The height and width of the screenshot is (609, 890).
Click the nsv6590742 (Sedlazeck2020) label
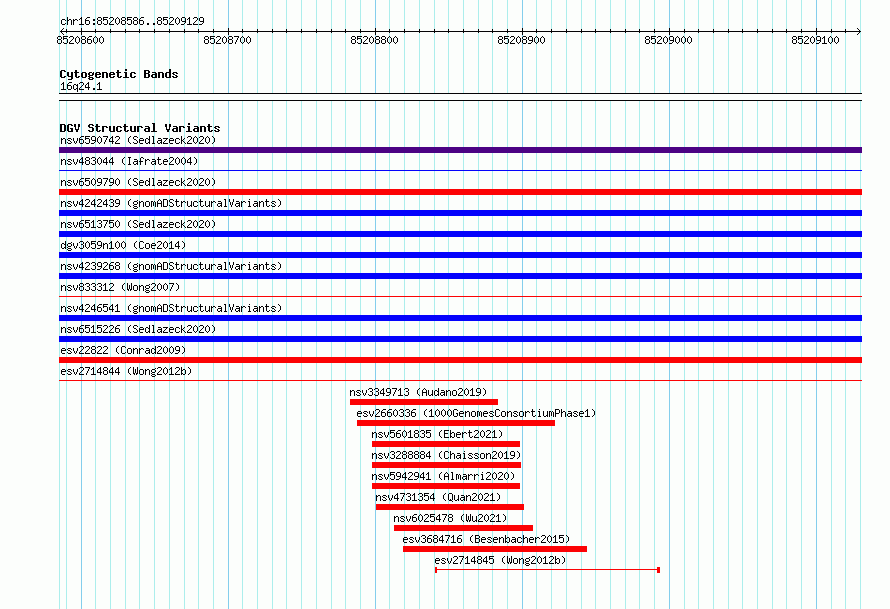(x=138, y=140)
